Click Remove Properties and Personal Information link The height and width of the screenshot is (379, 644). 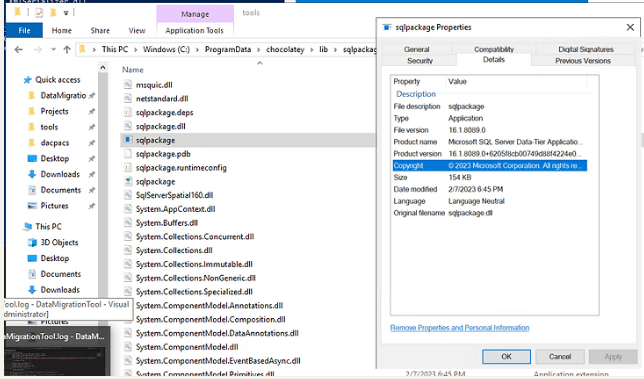click(460, 328)
